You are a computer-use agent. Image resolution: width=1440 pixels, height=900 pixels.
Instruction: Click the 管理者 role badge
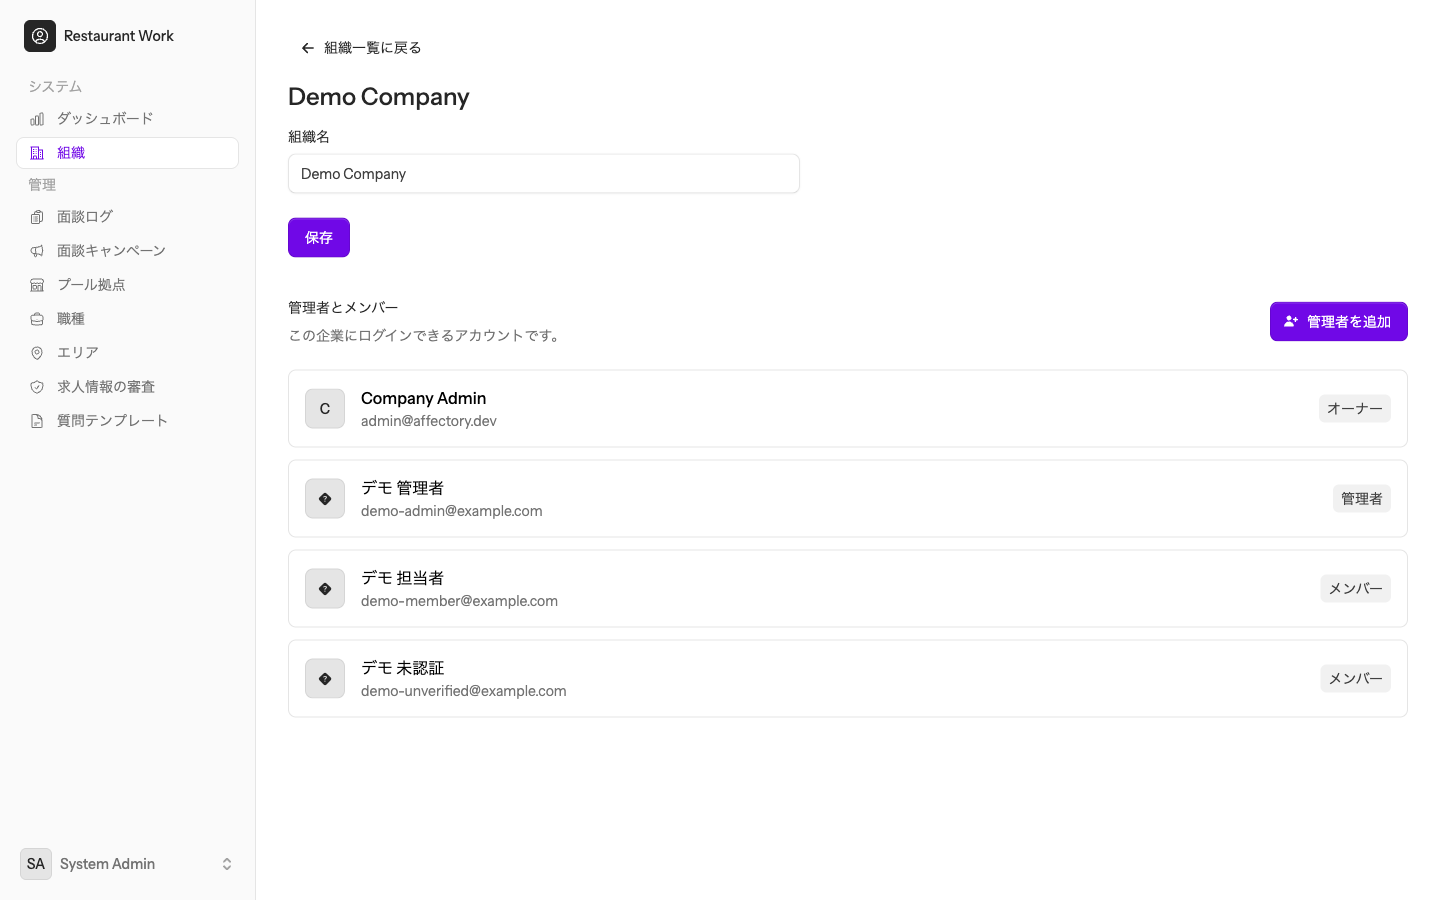pos(1362,499)
